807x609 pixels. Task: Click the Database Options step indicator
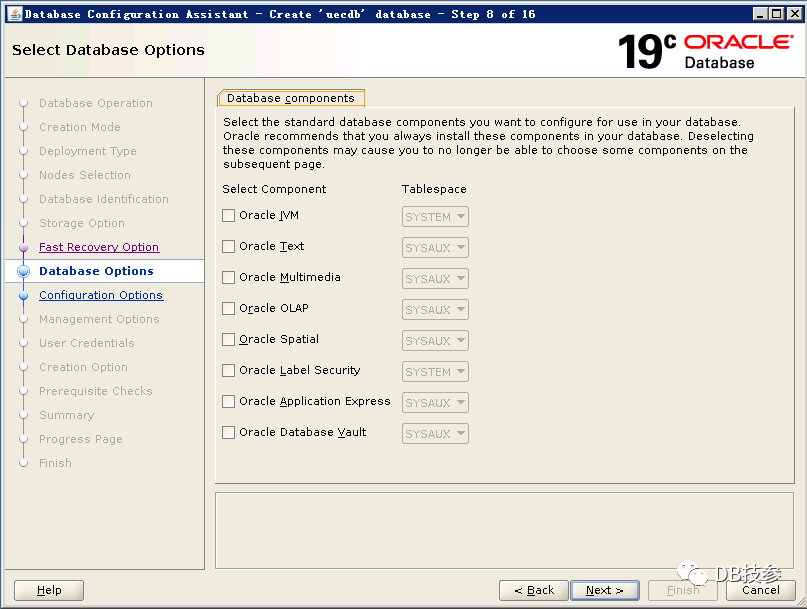pyautogui.click(x=23, y=271)
